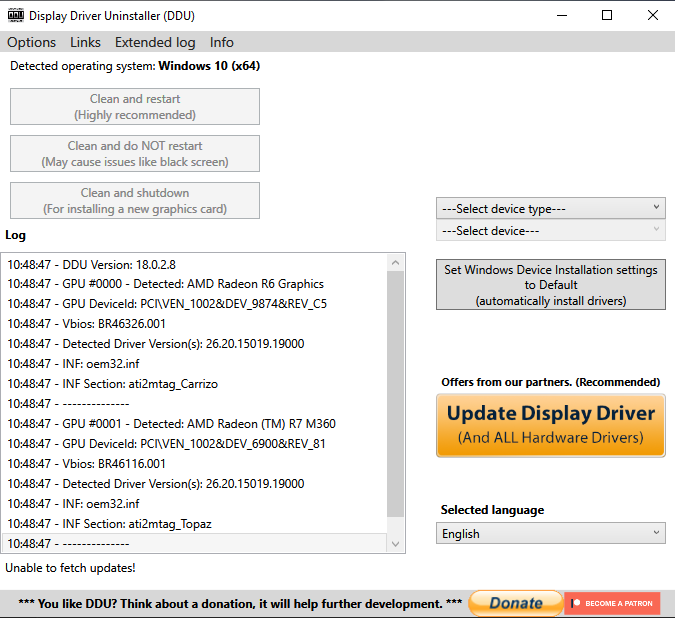Close the DDU window
The width and height of the screenshot is (675, 618).
(x=653, y=15)
